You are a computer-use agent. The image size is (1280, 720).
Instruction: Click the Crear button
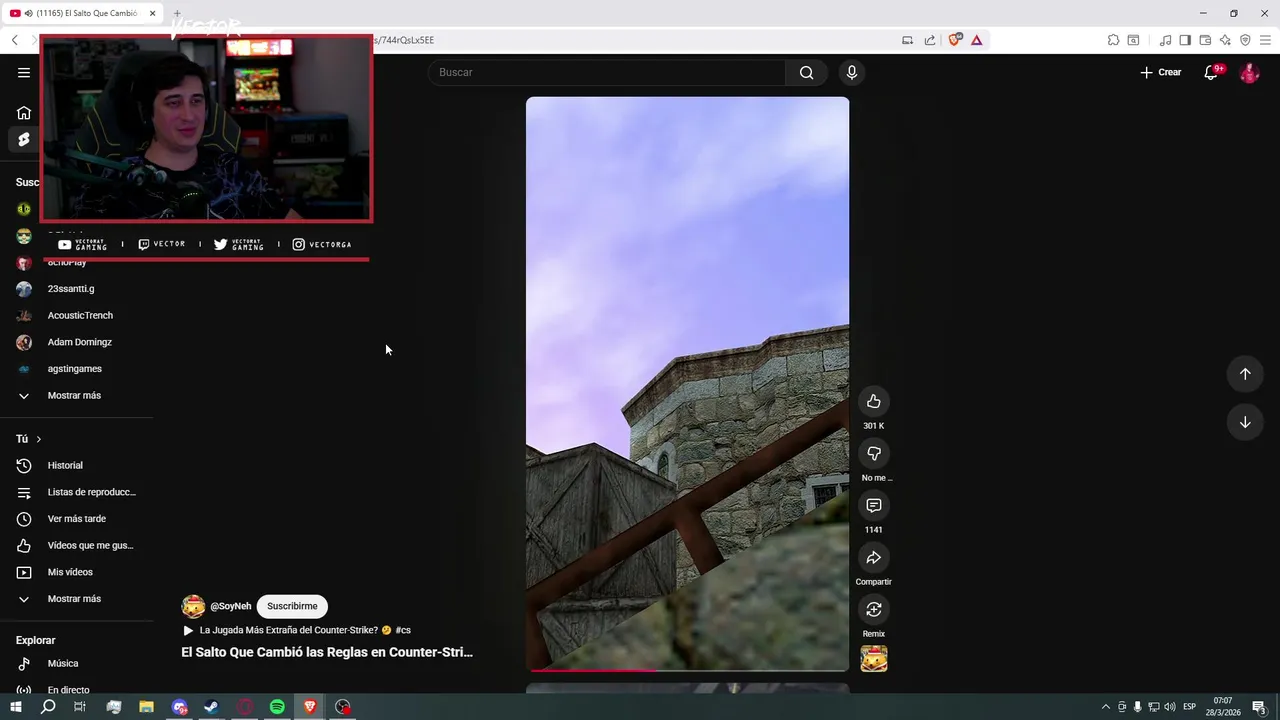coord(1161,72)
